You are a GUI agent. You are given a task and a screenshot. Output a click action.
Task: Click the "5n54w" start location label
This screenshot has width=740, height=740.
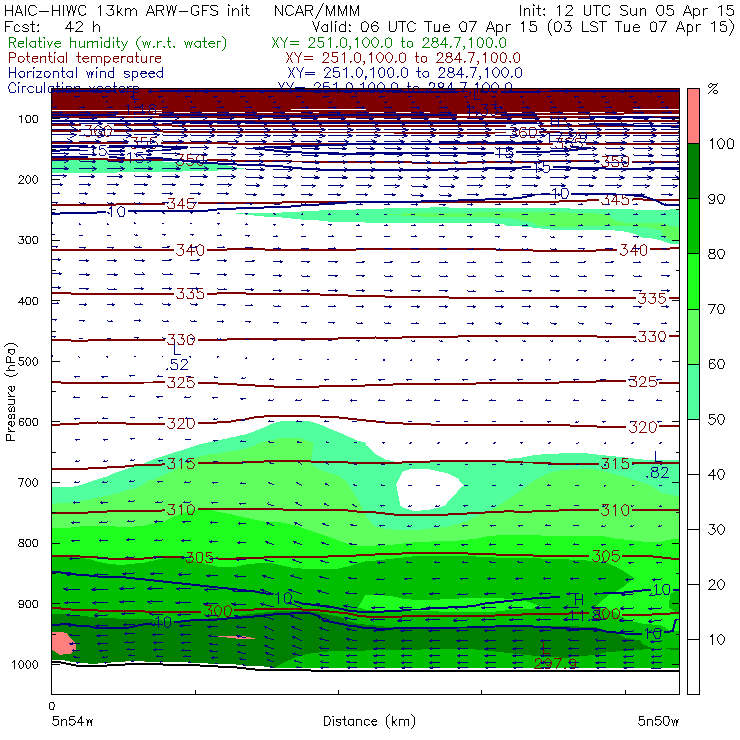coord(72,721)
